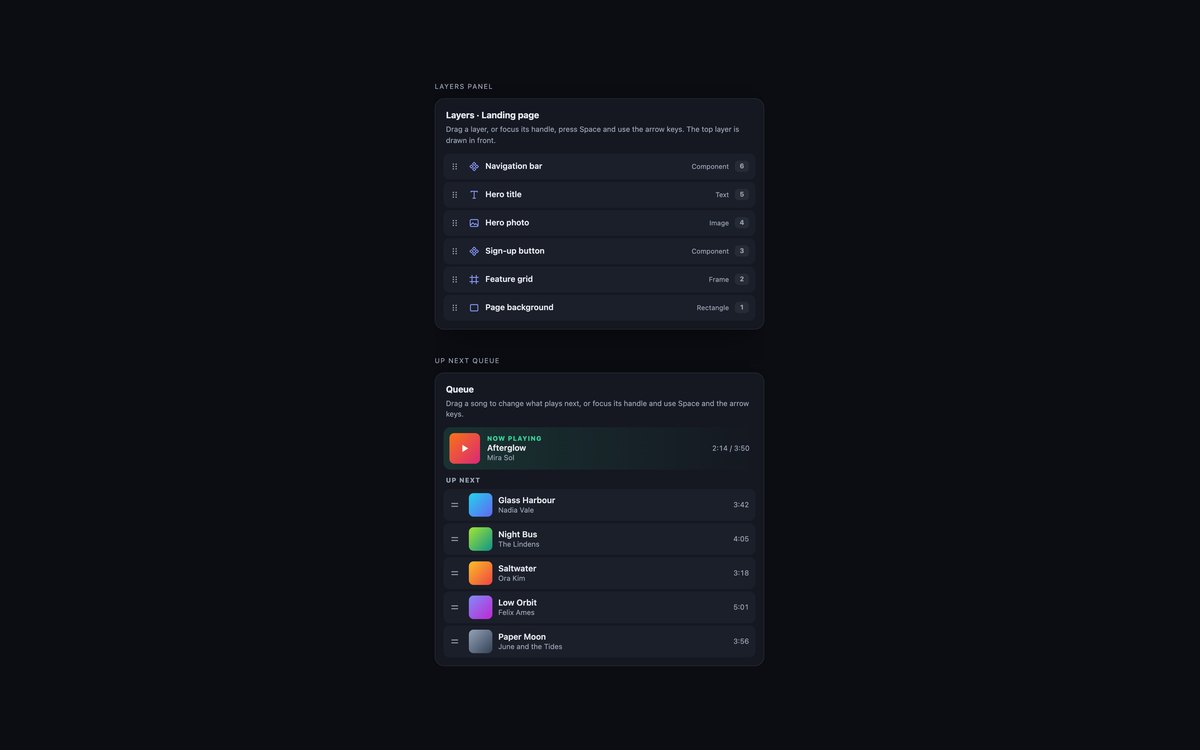Click the reorder handle for Saltwater

click(455, 573)
